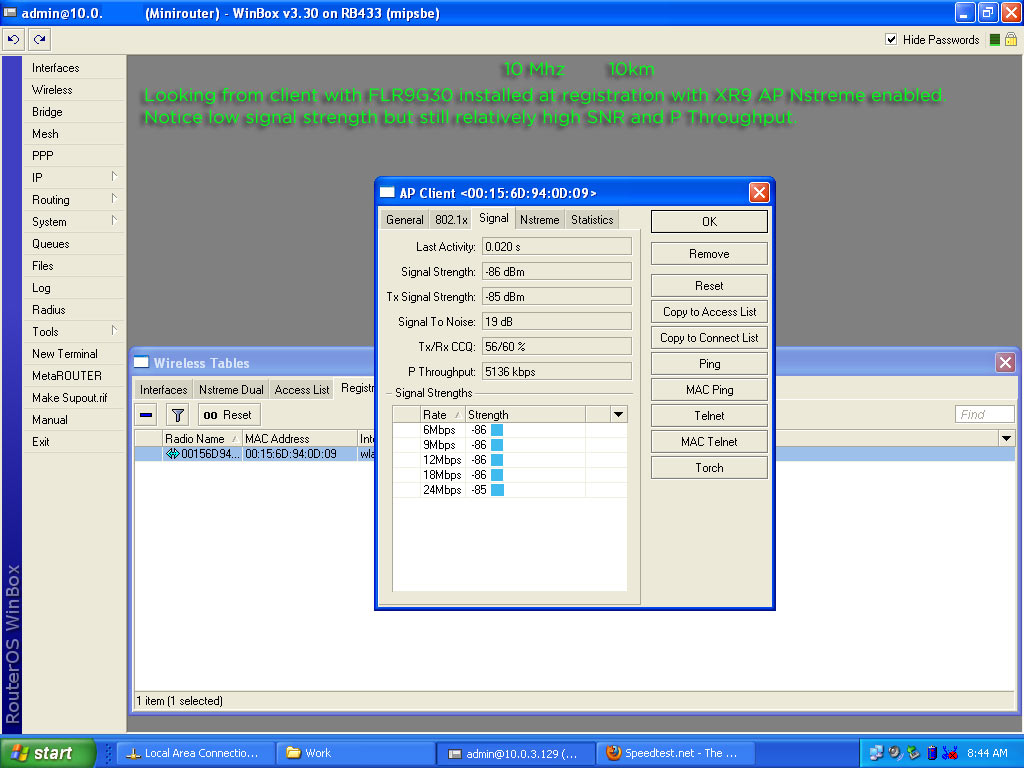Switch to Nstreme Dual tab in Wireless Tables
Screen dimensions: 1024x768
[231, 390]
